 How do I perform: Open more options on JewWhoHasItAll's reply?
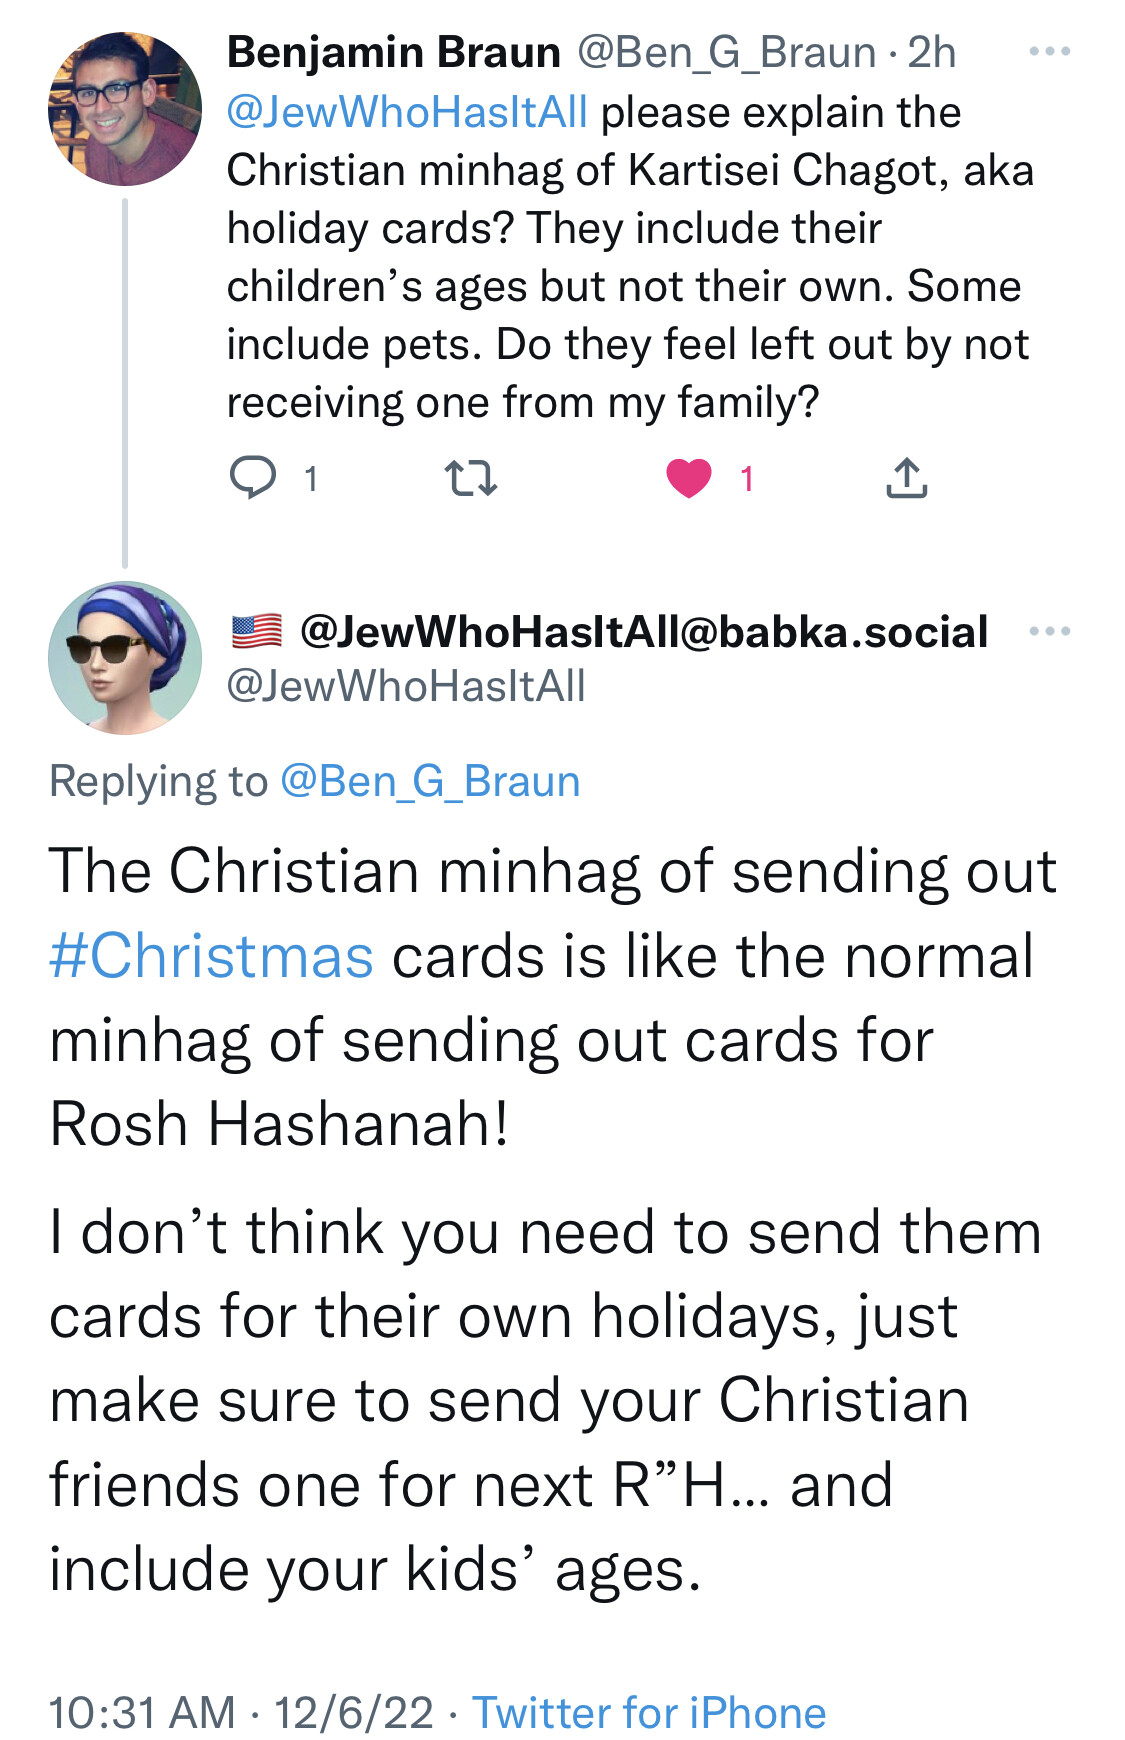click(1050, 631)
